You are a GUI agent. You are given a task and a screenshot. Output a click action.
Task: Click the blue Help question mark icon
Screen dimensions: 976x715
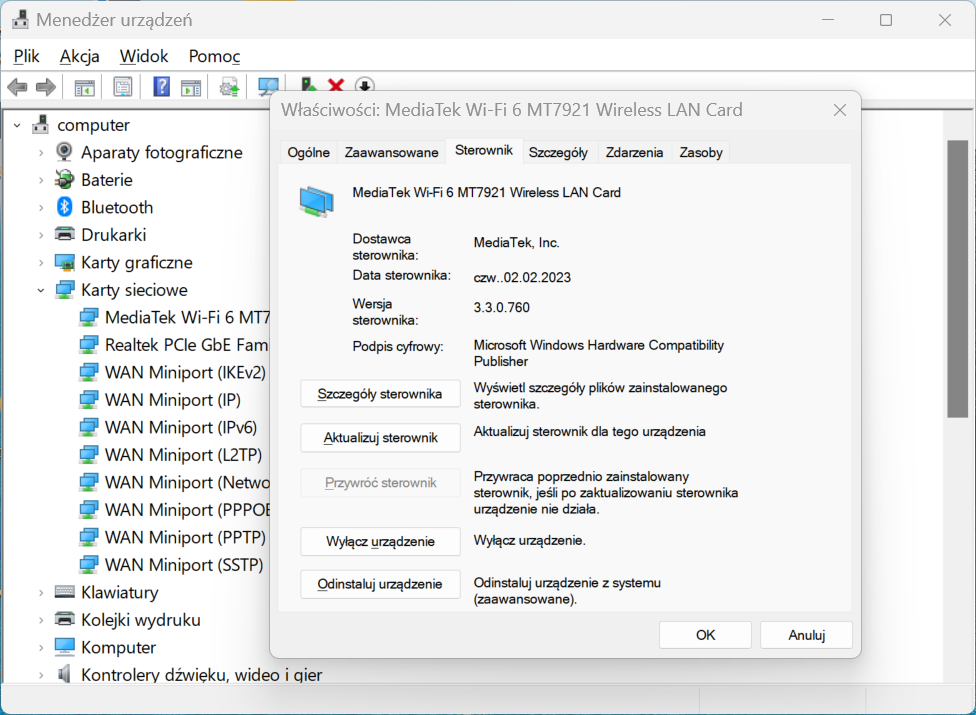pos(161,86)
